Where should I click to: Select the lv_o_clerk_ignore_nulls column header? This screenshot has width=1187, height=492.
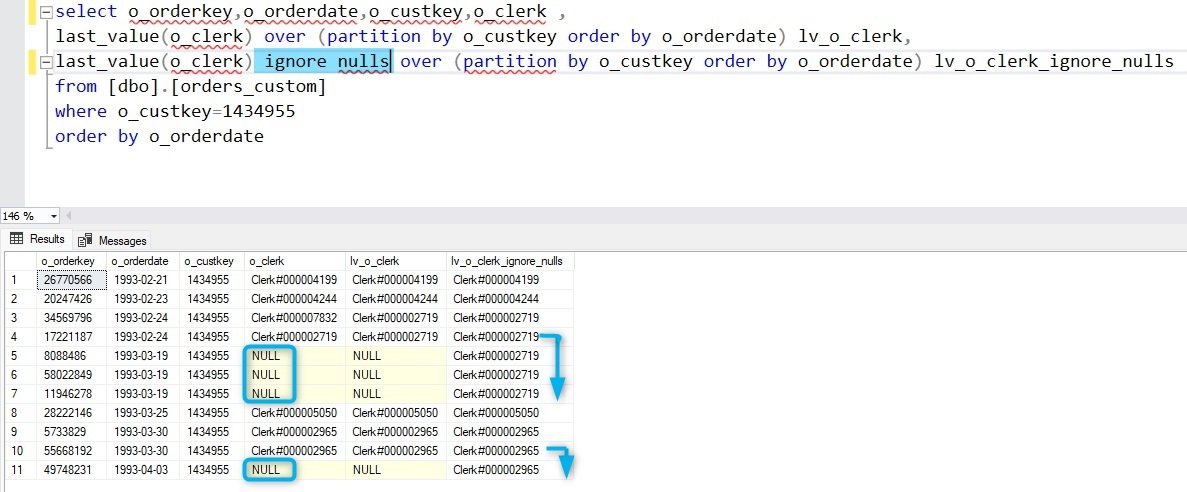pyautogui.click(x=510, y=261)
